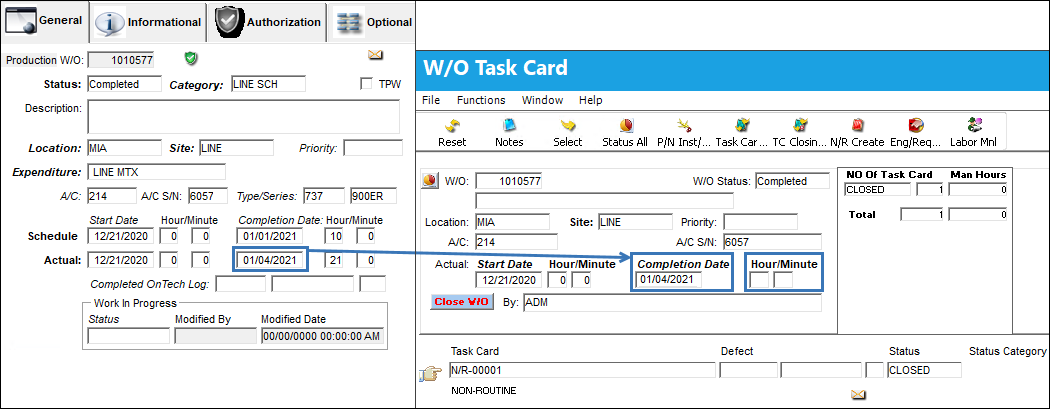The width and height of the screenshot is (1050, 409).
Task: Click the Work In Progress Status field
Action: tap(129, 336)
